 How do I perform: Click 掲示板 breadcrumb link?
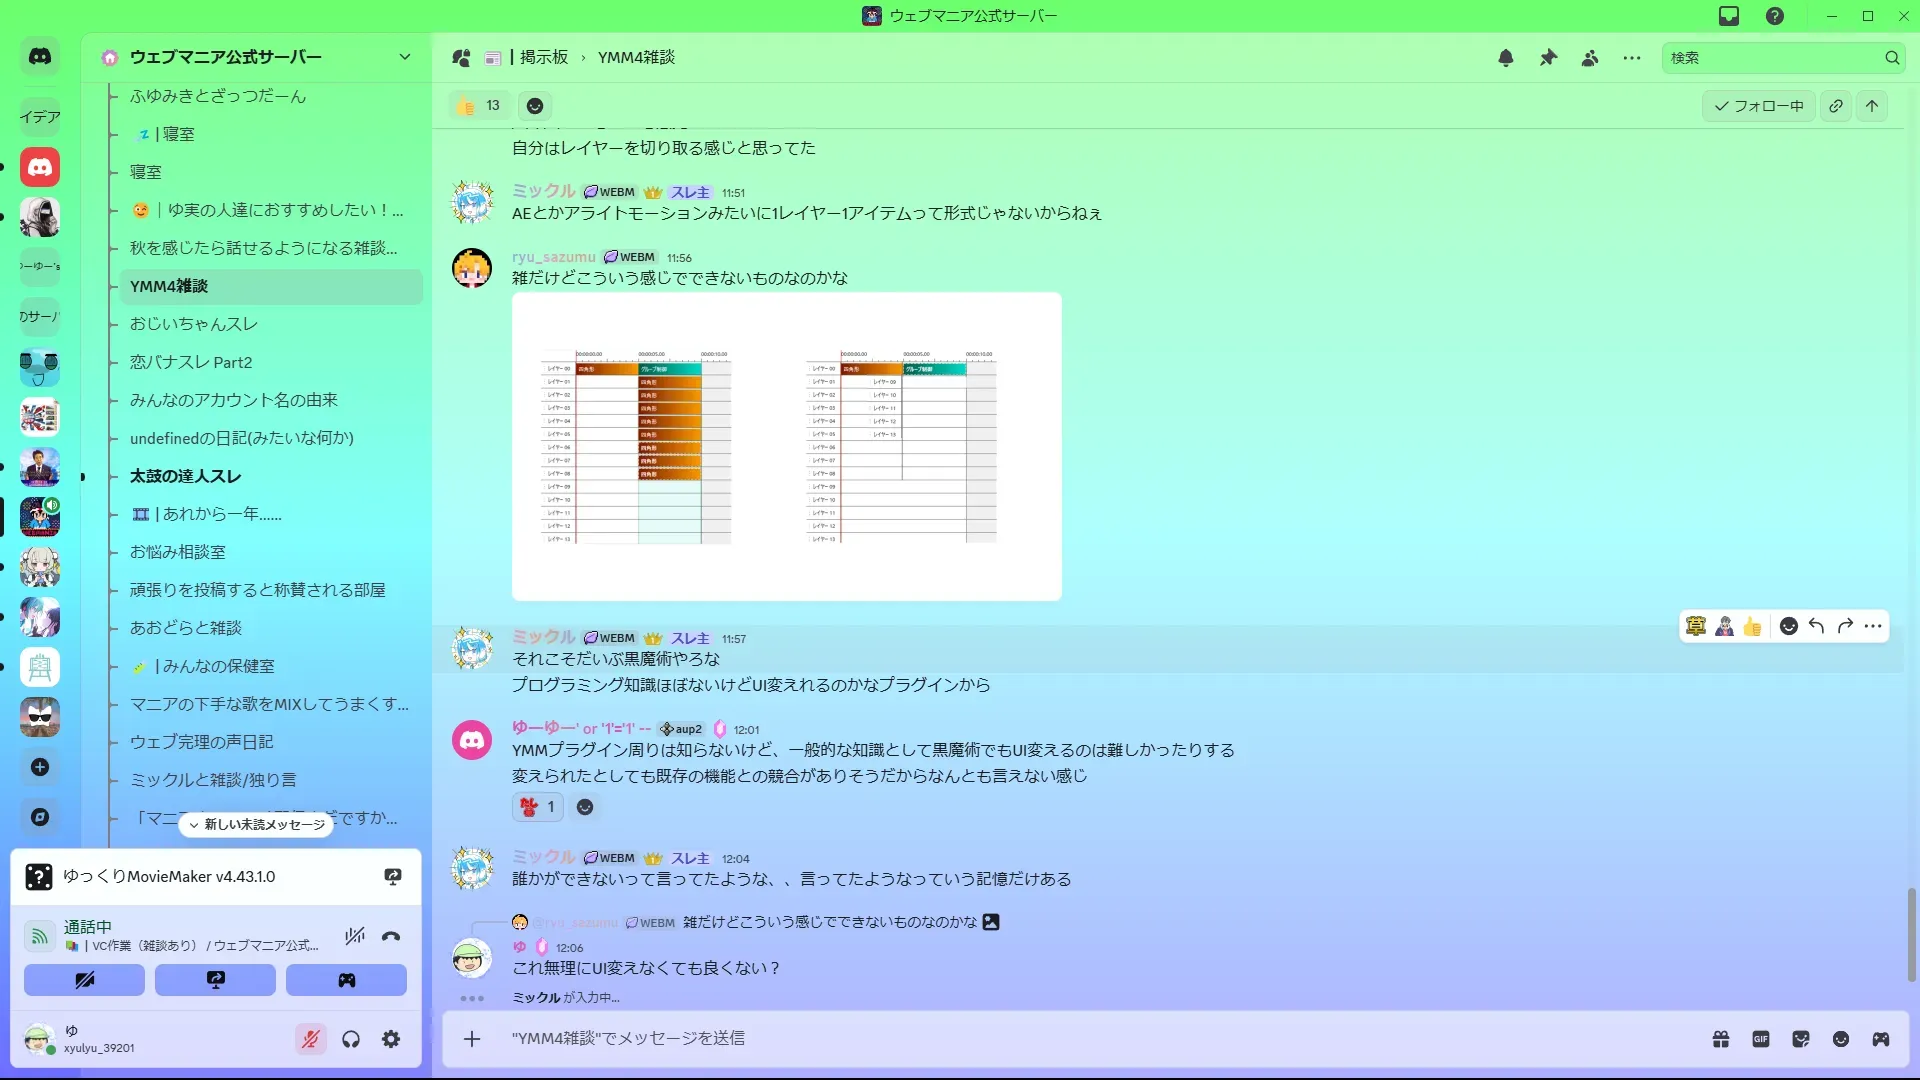pos(543,58)
